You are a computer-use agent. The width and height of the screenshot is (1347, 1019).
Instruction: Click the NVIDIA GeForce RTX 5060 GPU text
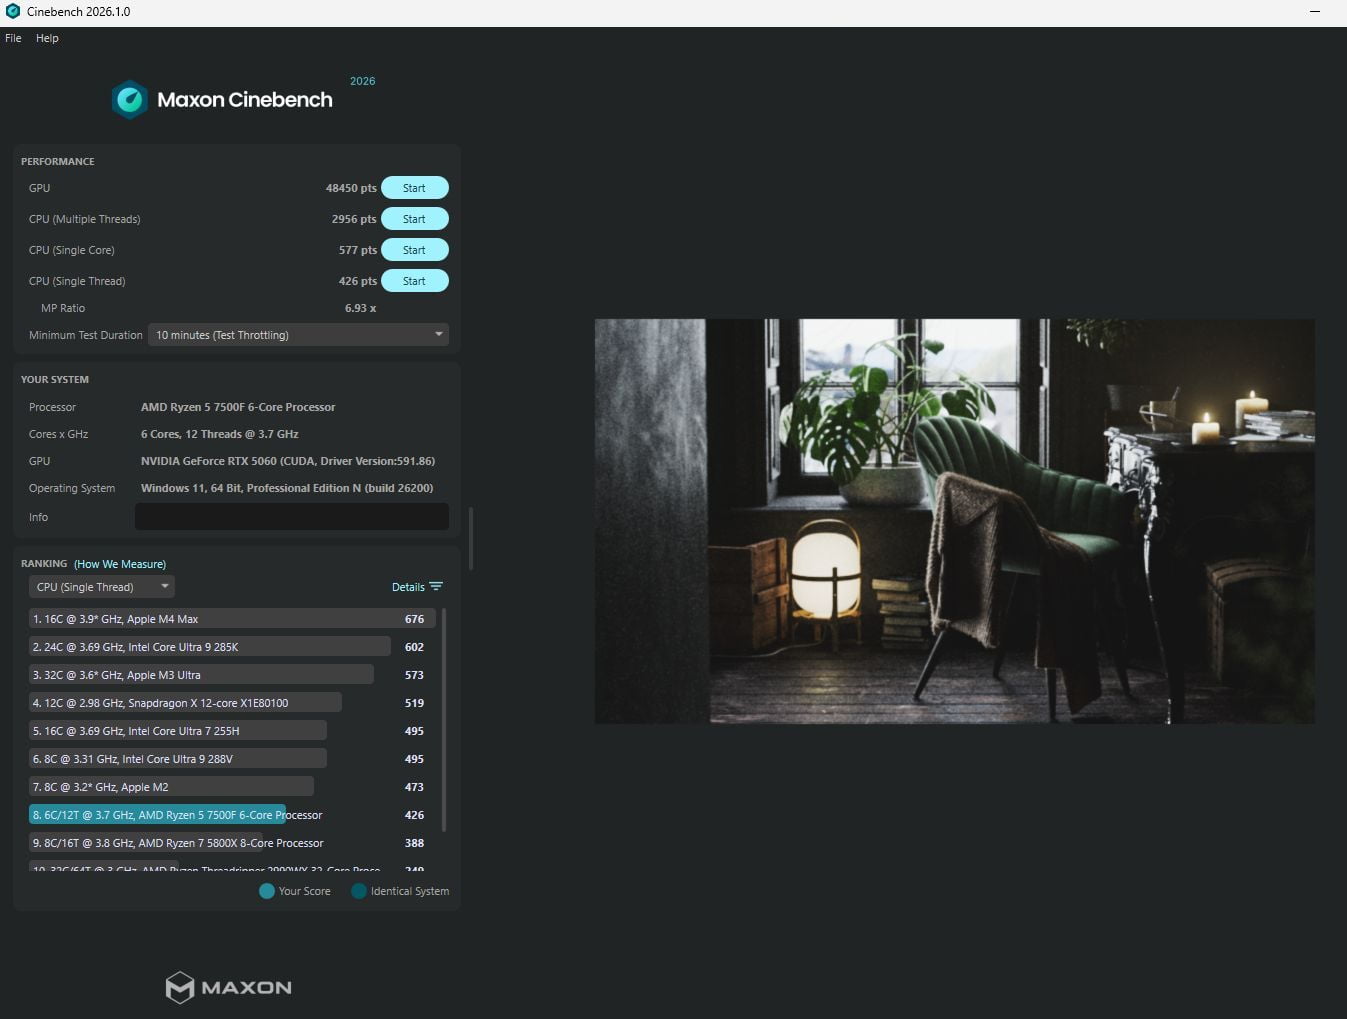(x=288, y=461)
